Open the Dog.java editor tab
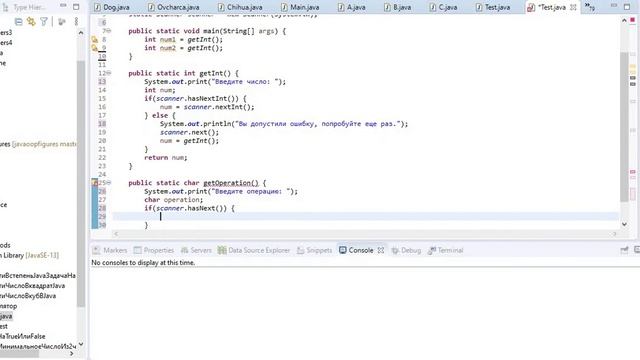This screenshot has width=640, height=360. (x=112, y=7)
